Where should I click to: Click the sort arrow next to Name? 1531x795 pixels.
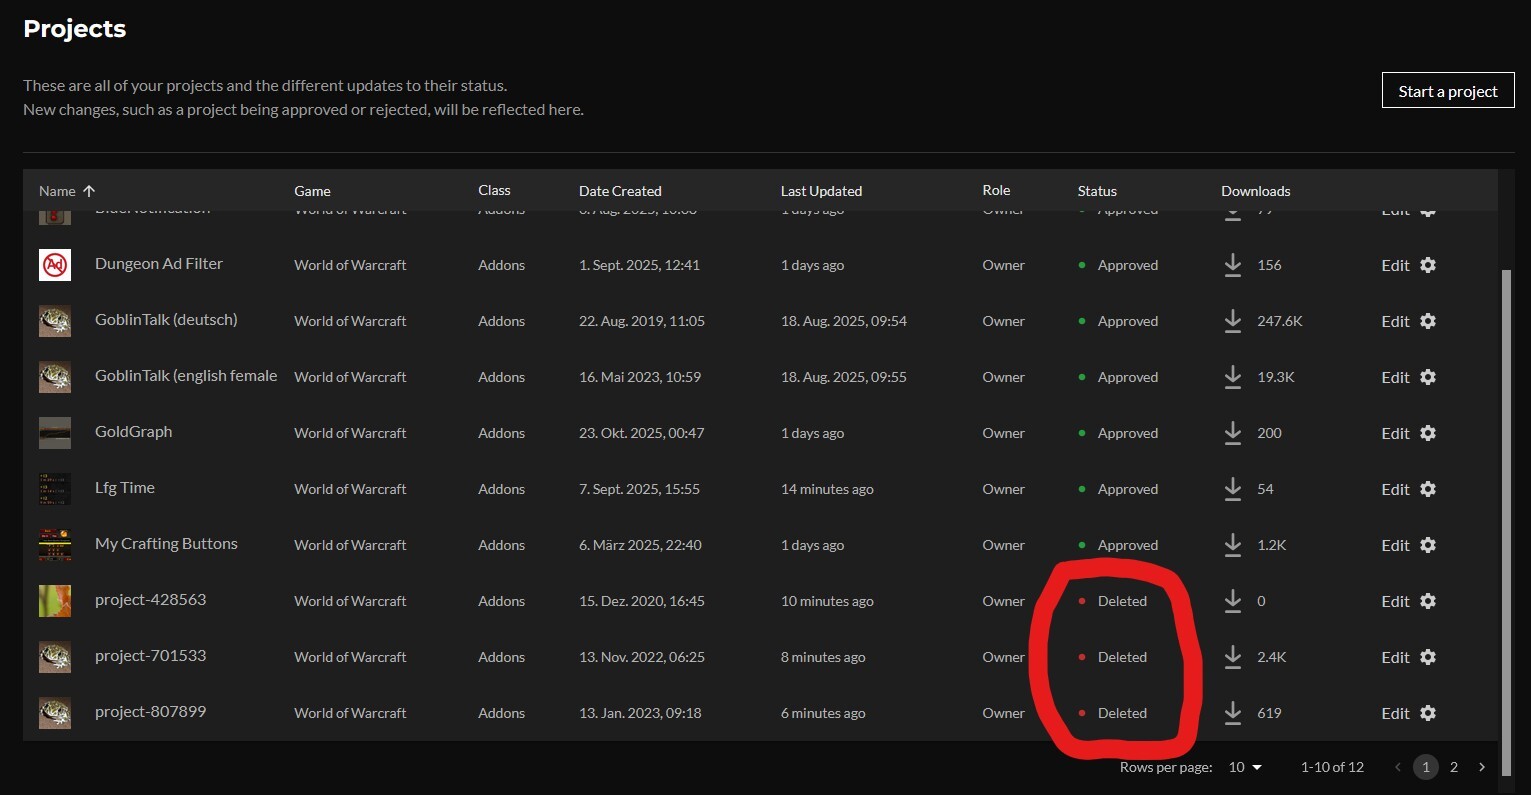click(89, 191)
